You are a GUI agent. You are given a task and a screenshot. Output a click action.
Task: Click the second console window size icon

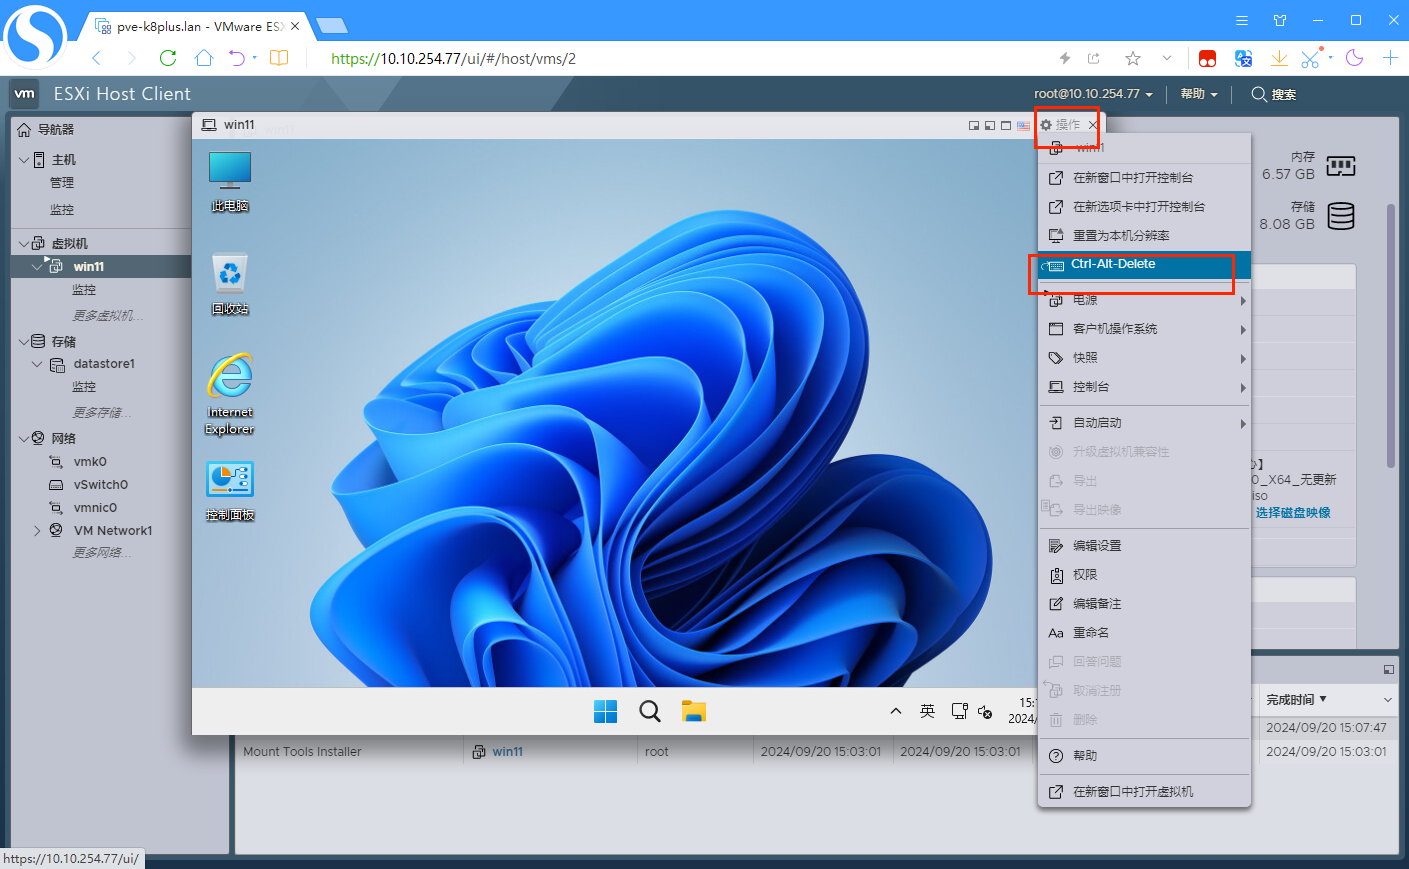point(990,126)
